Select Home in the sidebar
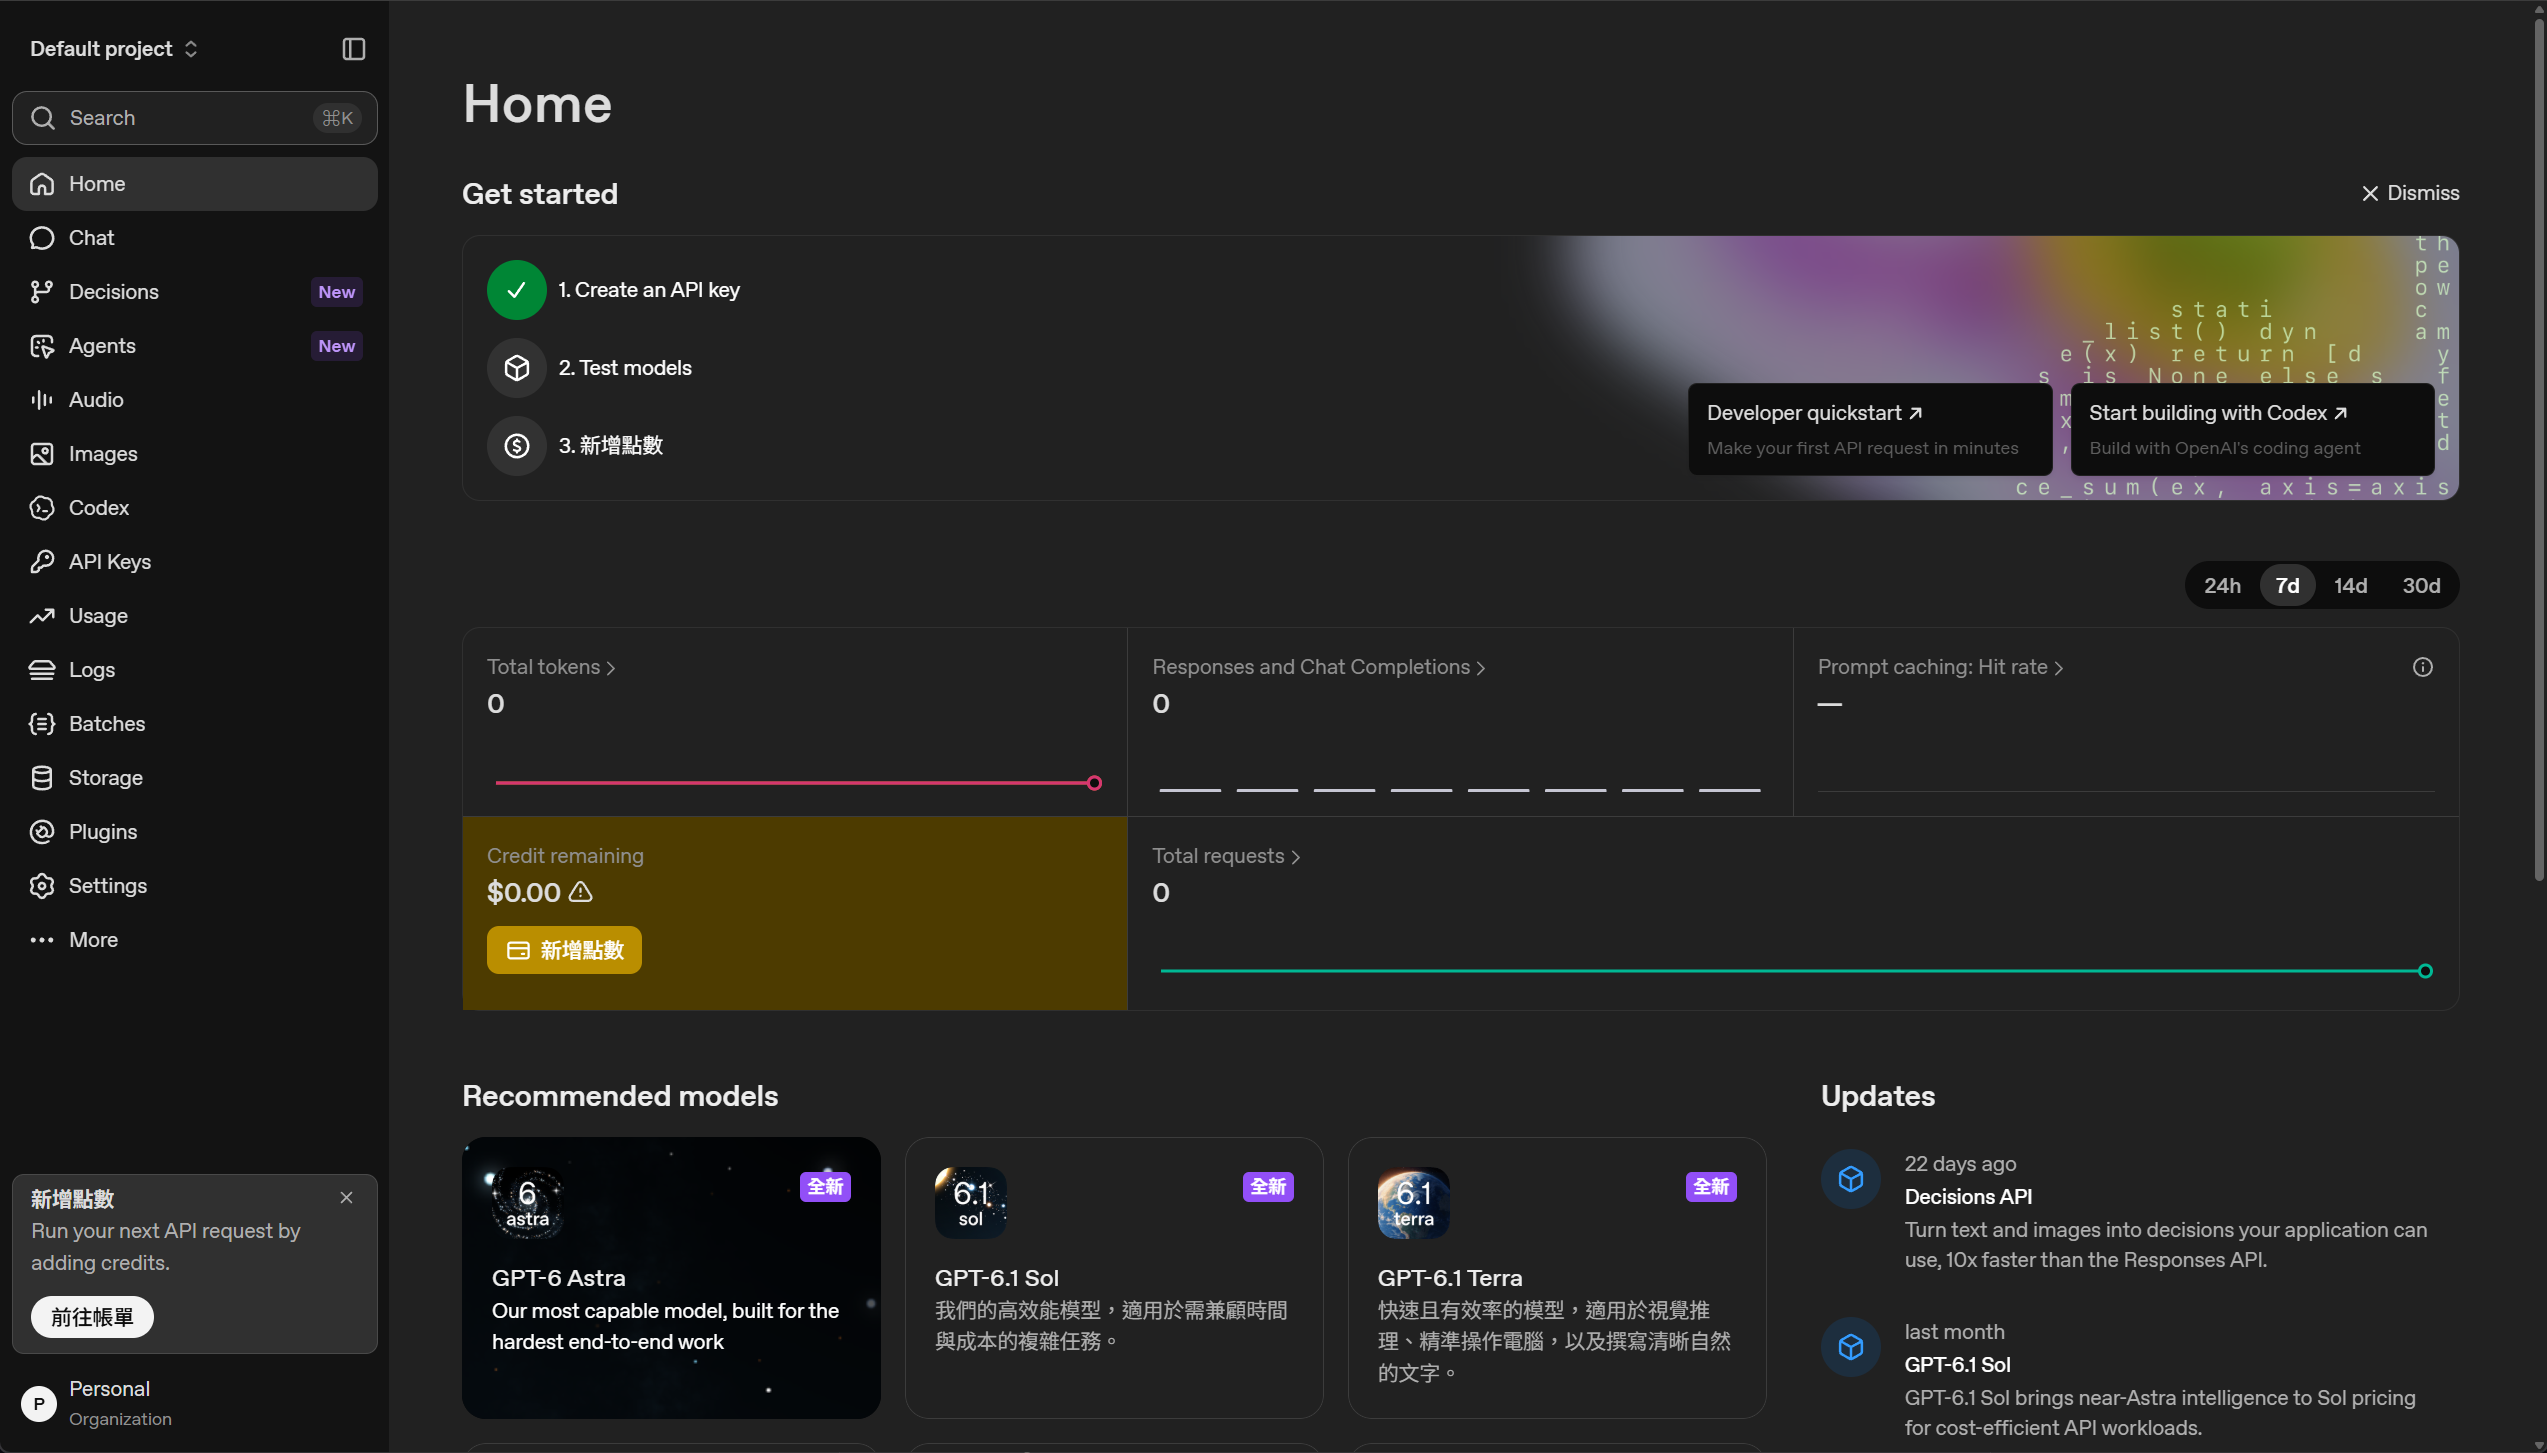Screen dimensions: 2547x1453 point(194,184)
